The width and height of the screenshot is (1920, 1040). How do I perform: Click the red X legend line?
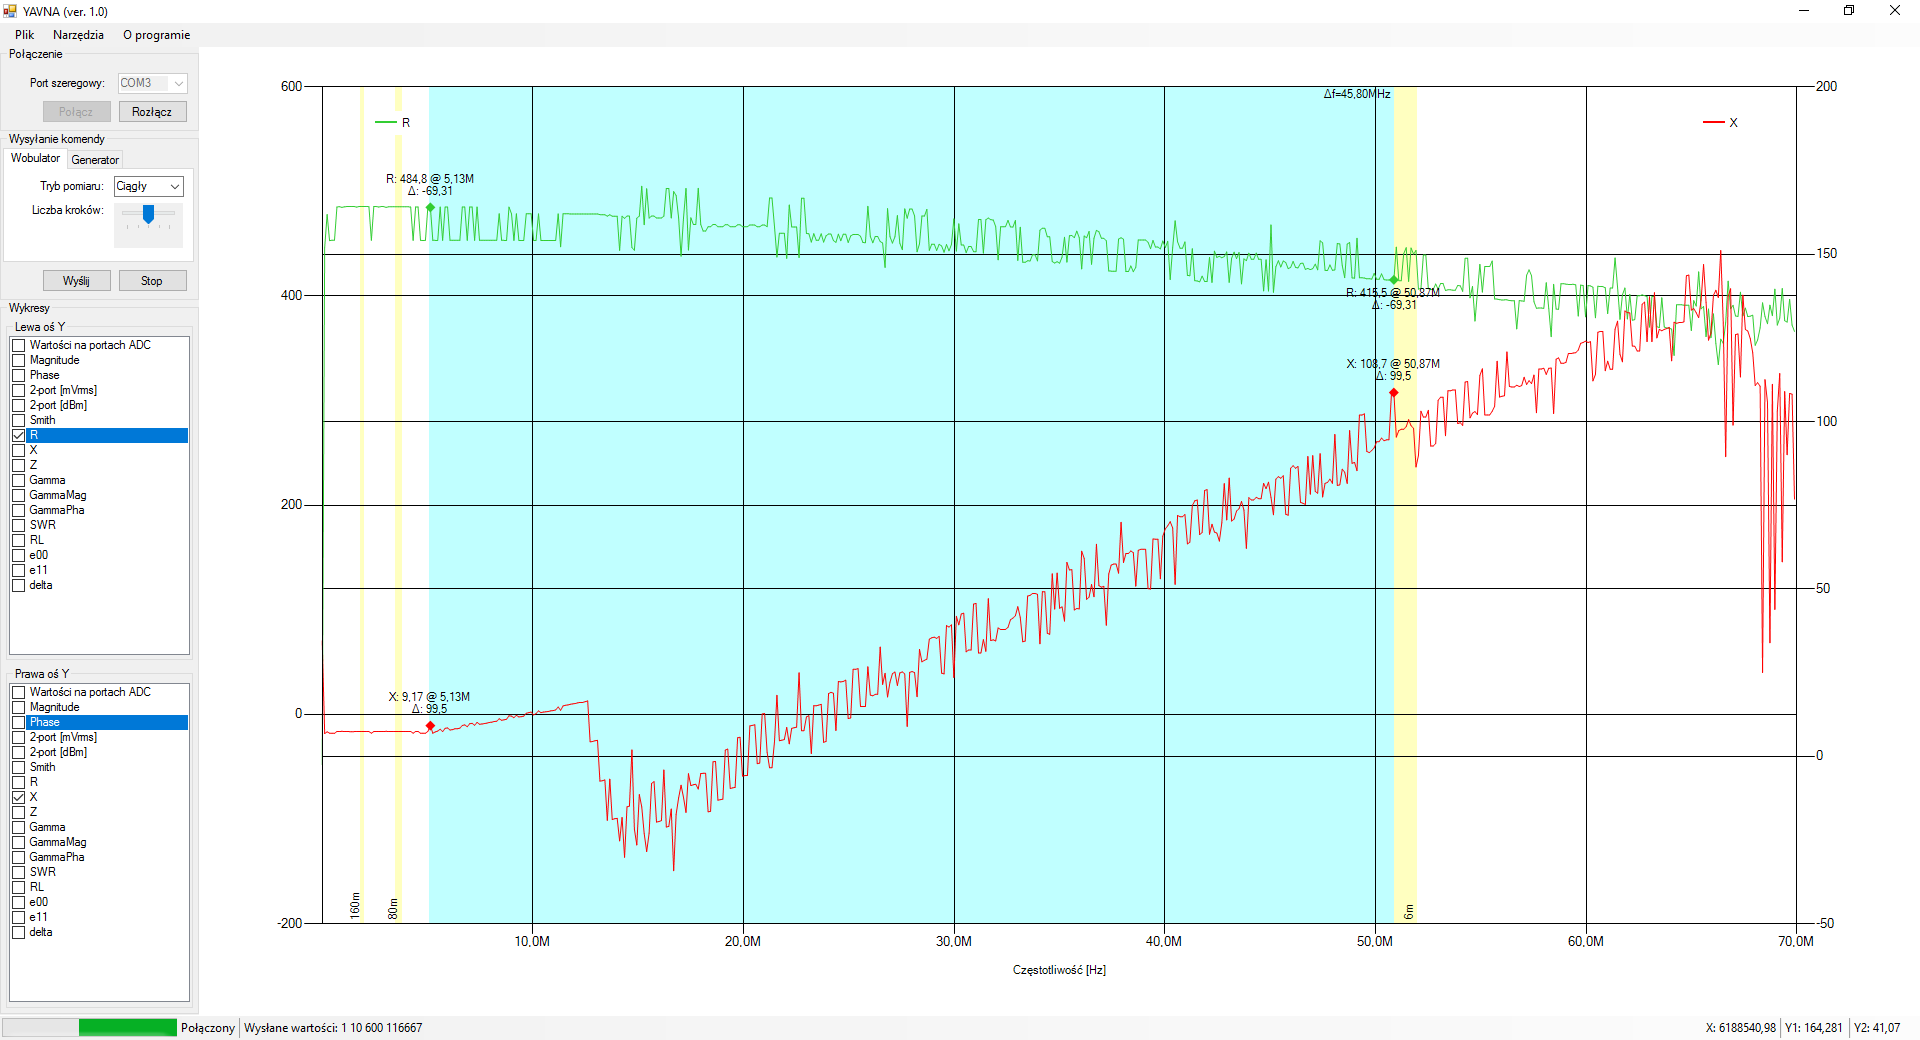point(1713,123)
